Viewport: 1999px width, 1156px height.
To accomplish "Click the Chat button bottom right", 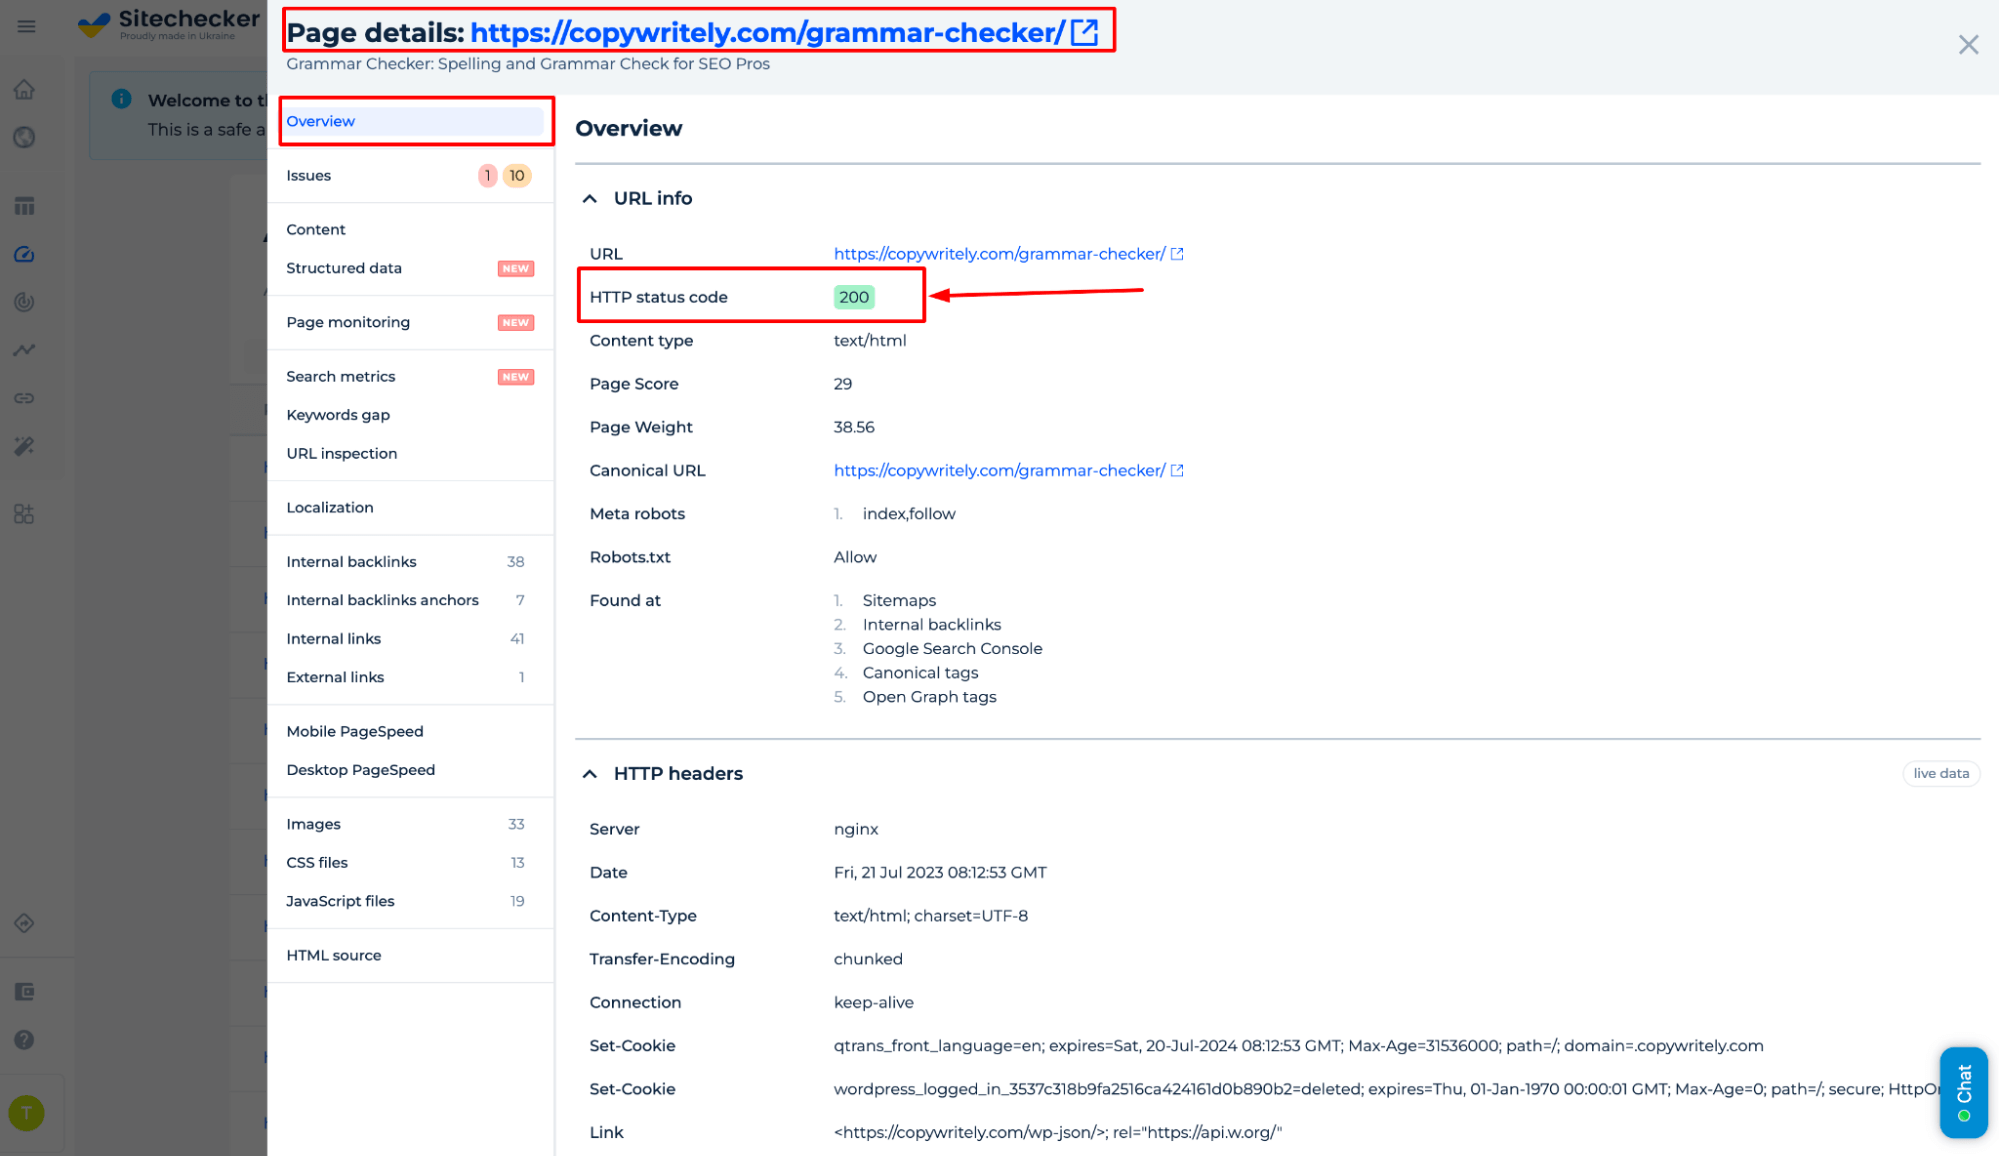I will tap(1965, 1087).
